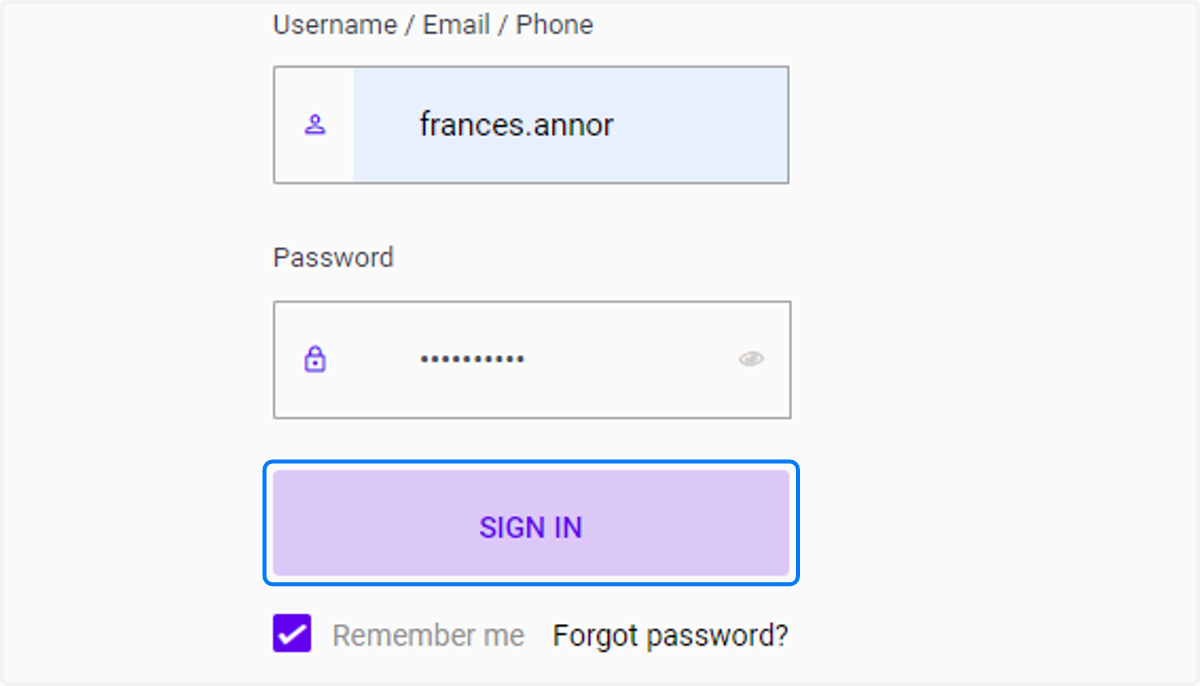Click the SIGN IN button
Image resolution: width=1200 pixels, height=686 pixels.
point(531,523)
